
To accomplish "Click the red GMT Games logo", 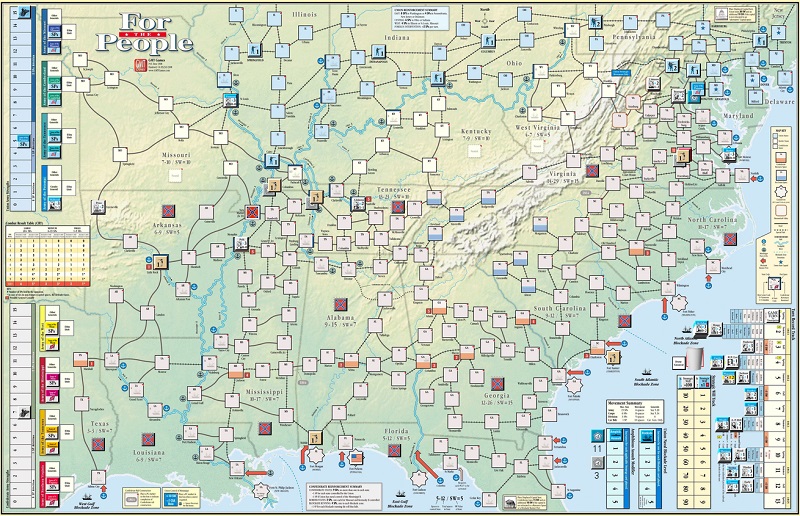I will click(x=140, y=64).
